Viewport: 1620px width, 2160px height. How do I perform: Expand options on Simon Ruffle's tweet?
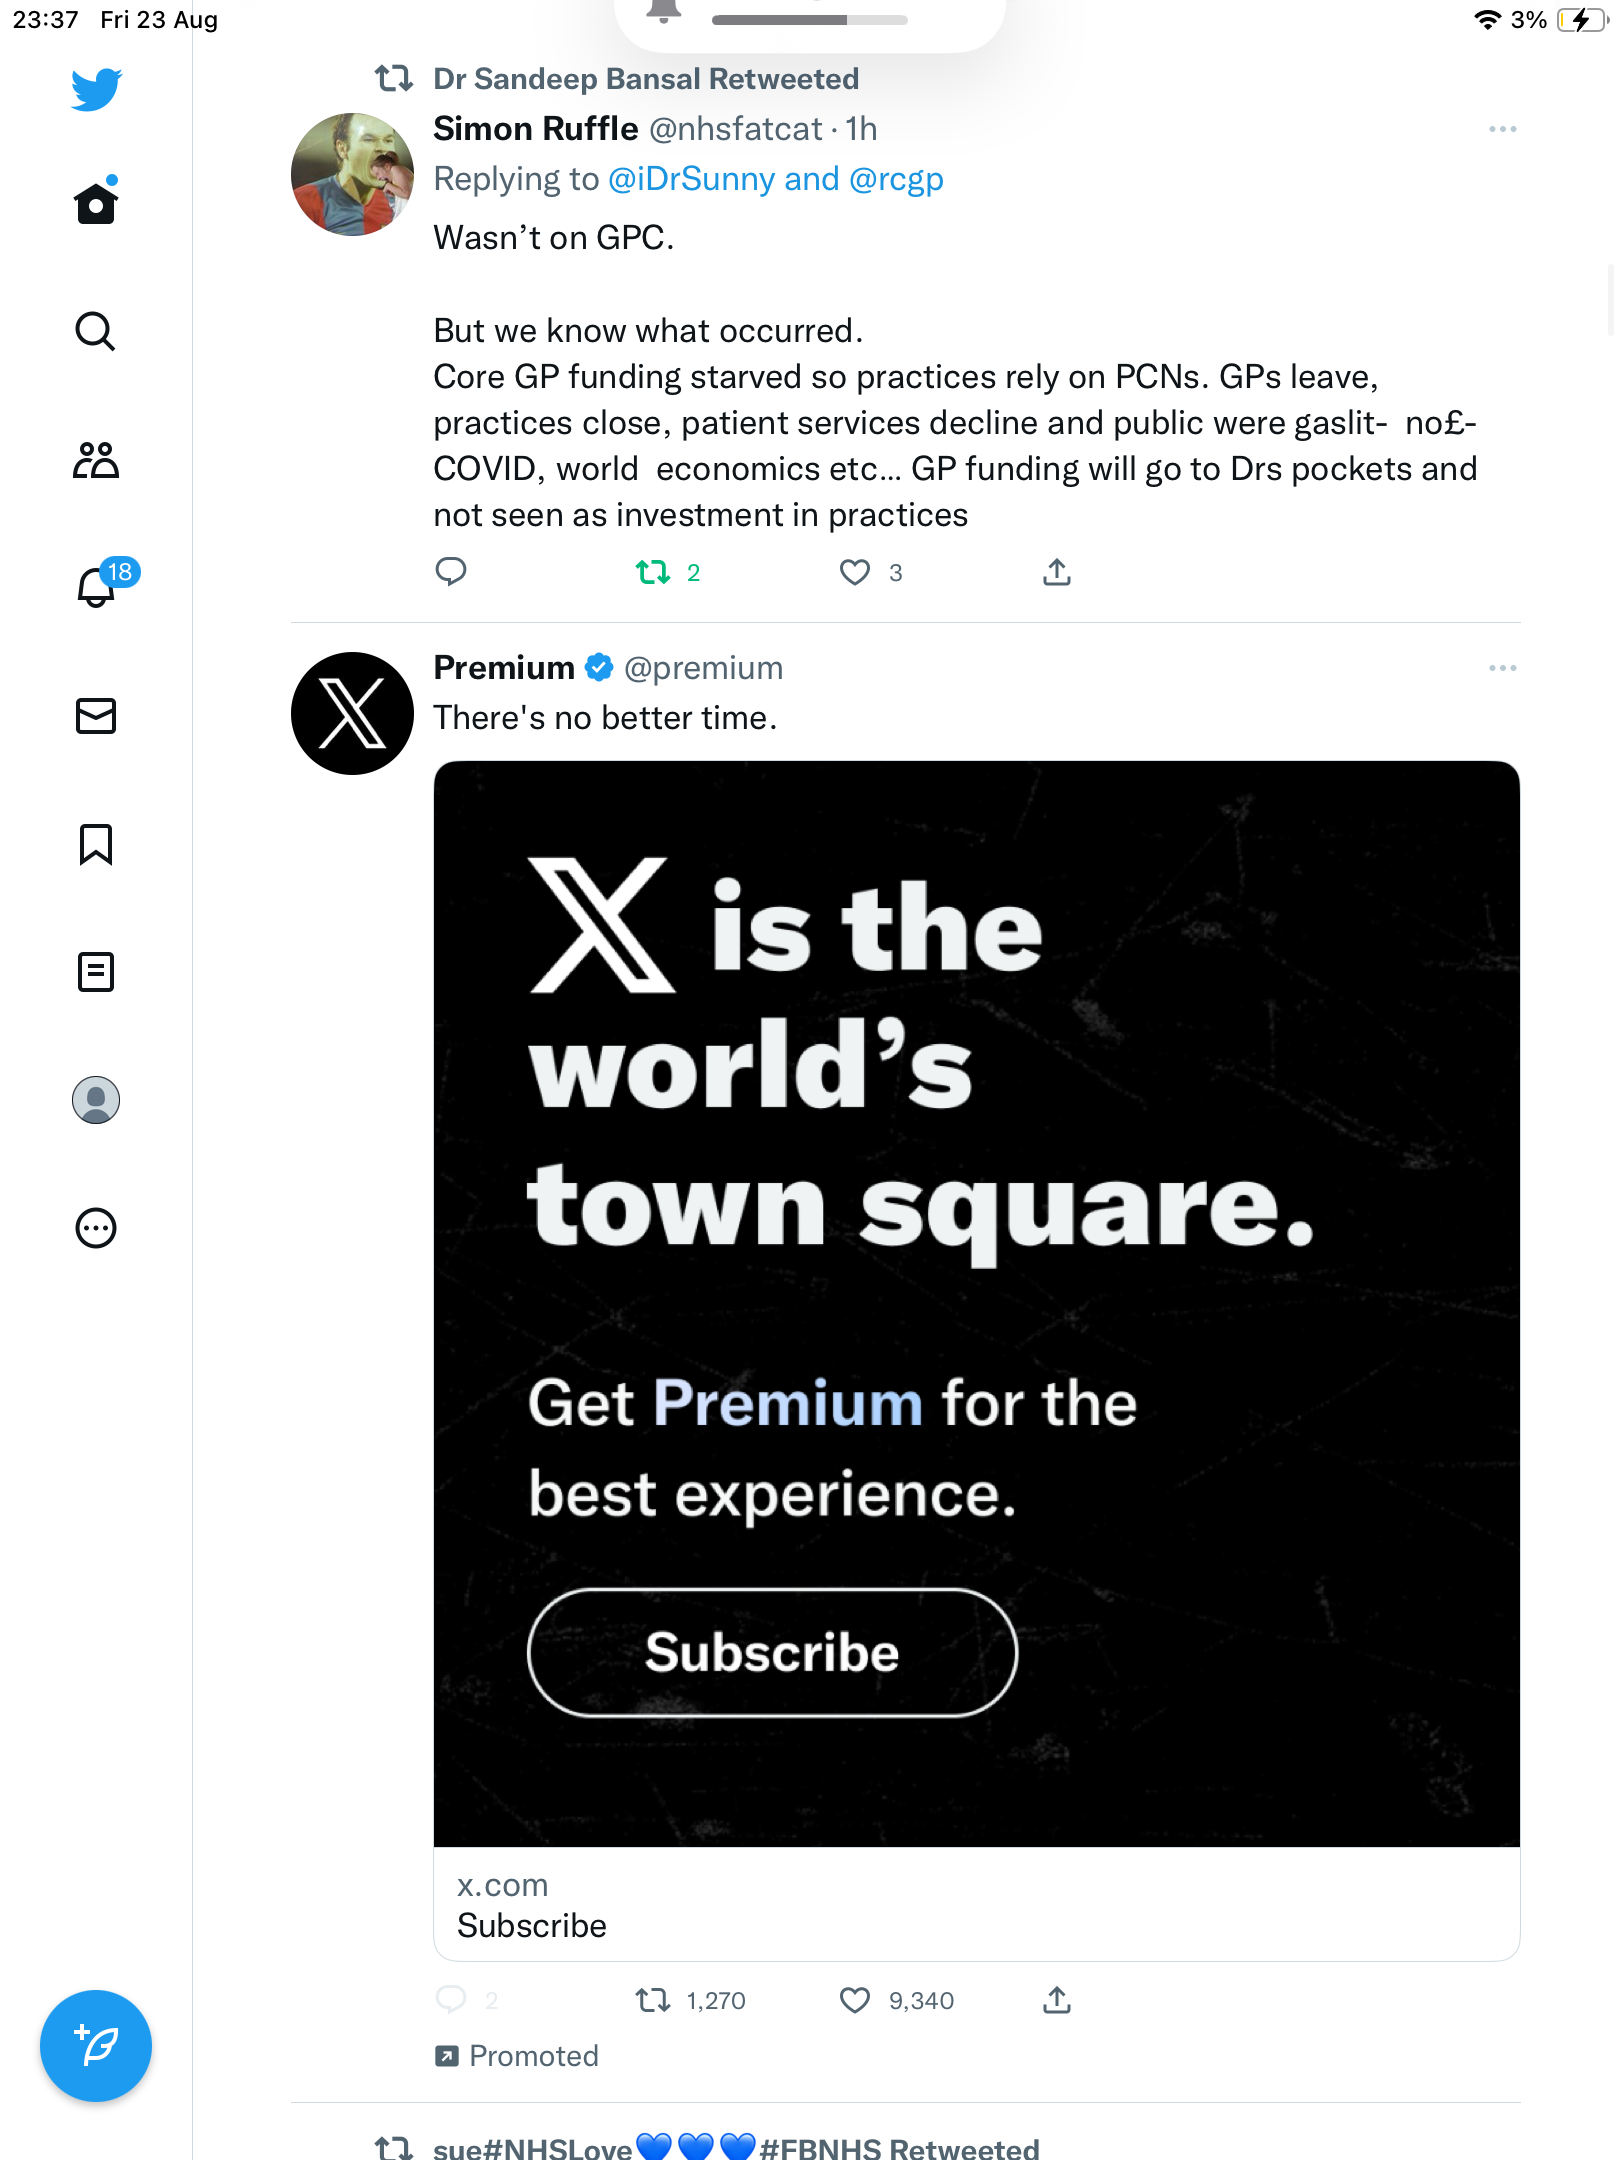pos(1502,129)
